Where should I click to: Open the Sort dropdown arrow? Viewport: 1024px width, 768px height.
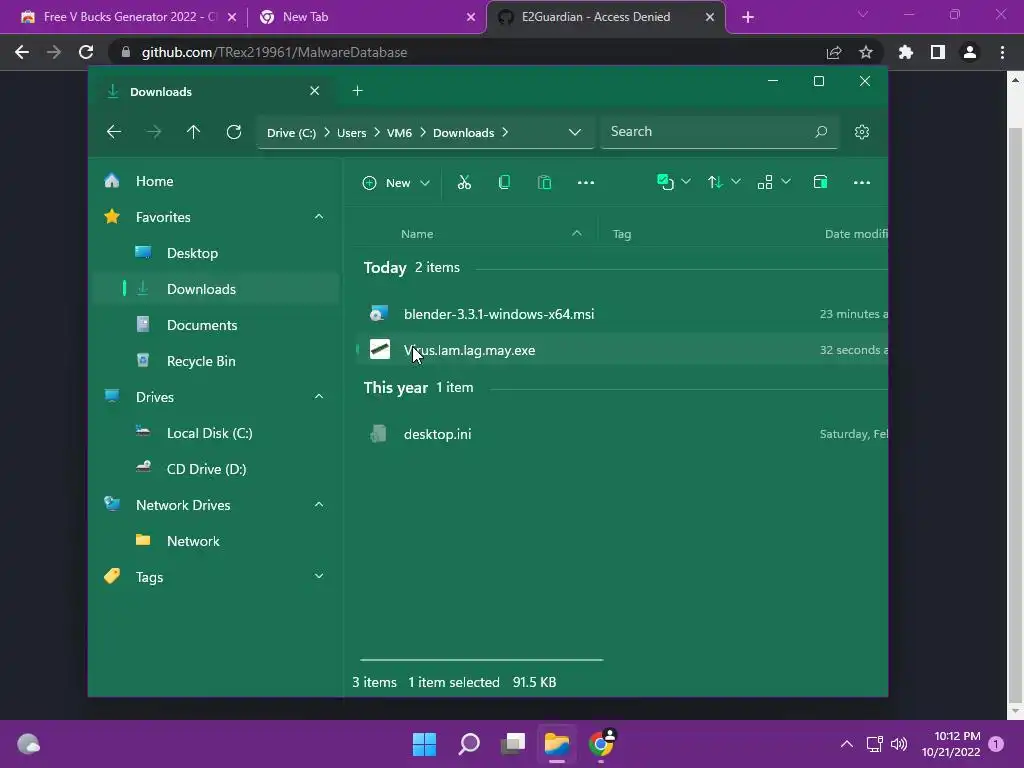[x=736, y=182]
